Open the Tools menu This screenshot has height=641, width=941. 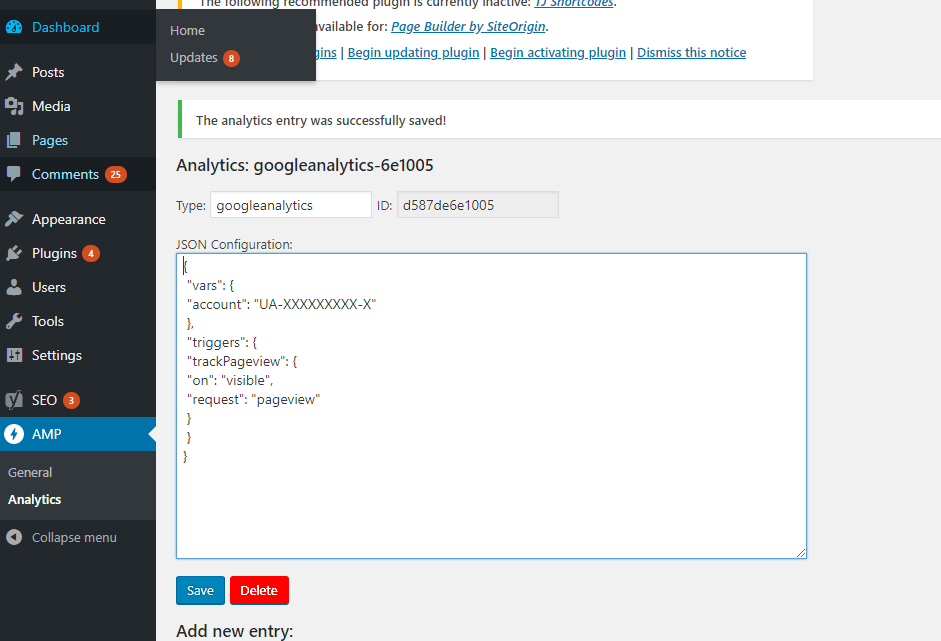(x=78, y=321)
